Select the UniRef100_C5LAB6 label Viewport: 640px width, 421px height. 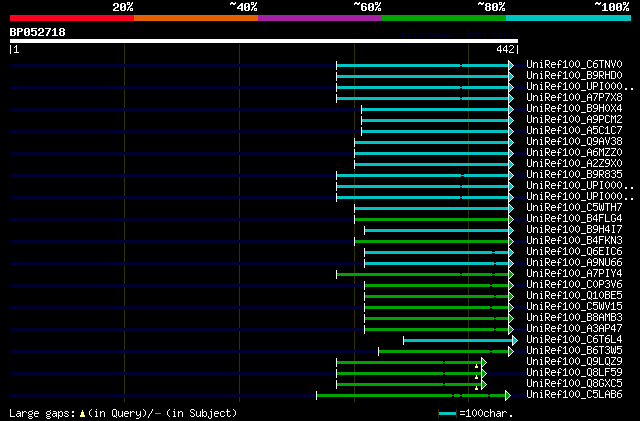(574, 395)
